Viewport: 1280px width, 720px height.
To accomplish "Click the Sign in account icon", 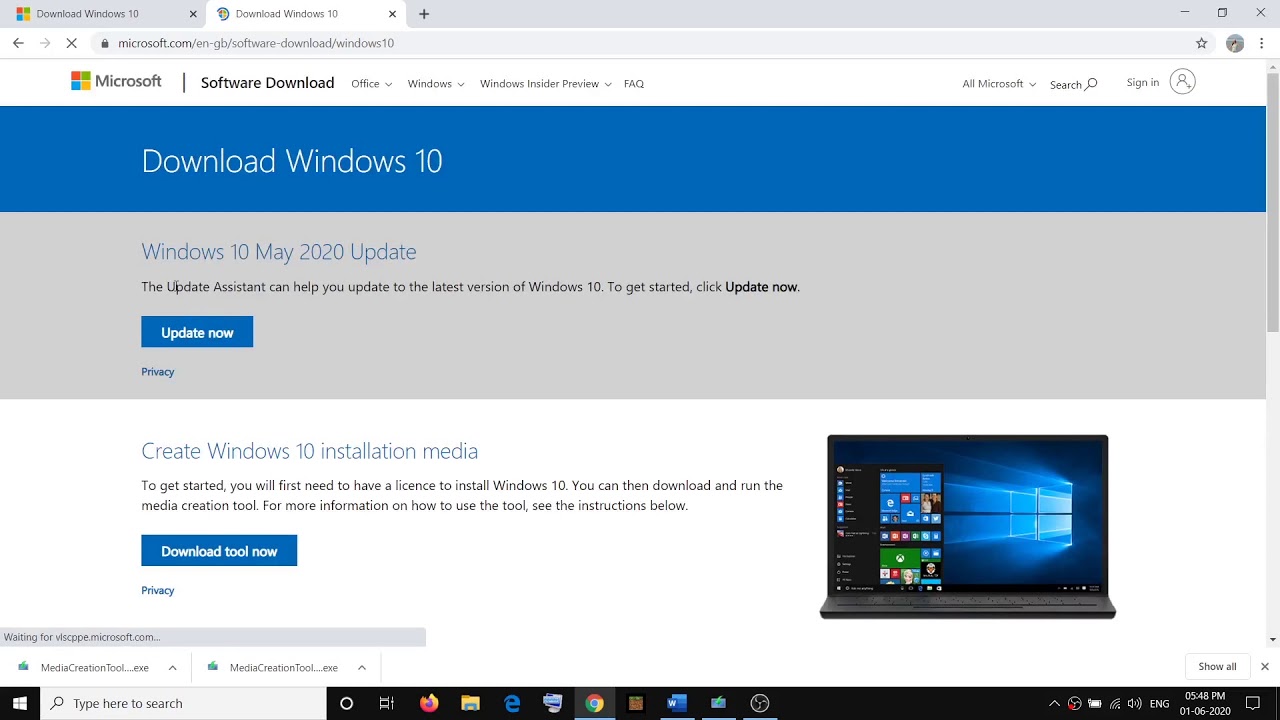I will 1182,82.
